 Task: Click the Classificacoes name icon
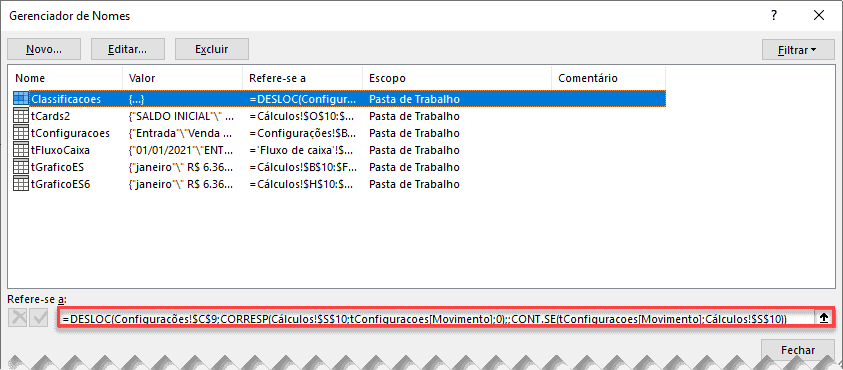(x=20, y=99)
